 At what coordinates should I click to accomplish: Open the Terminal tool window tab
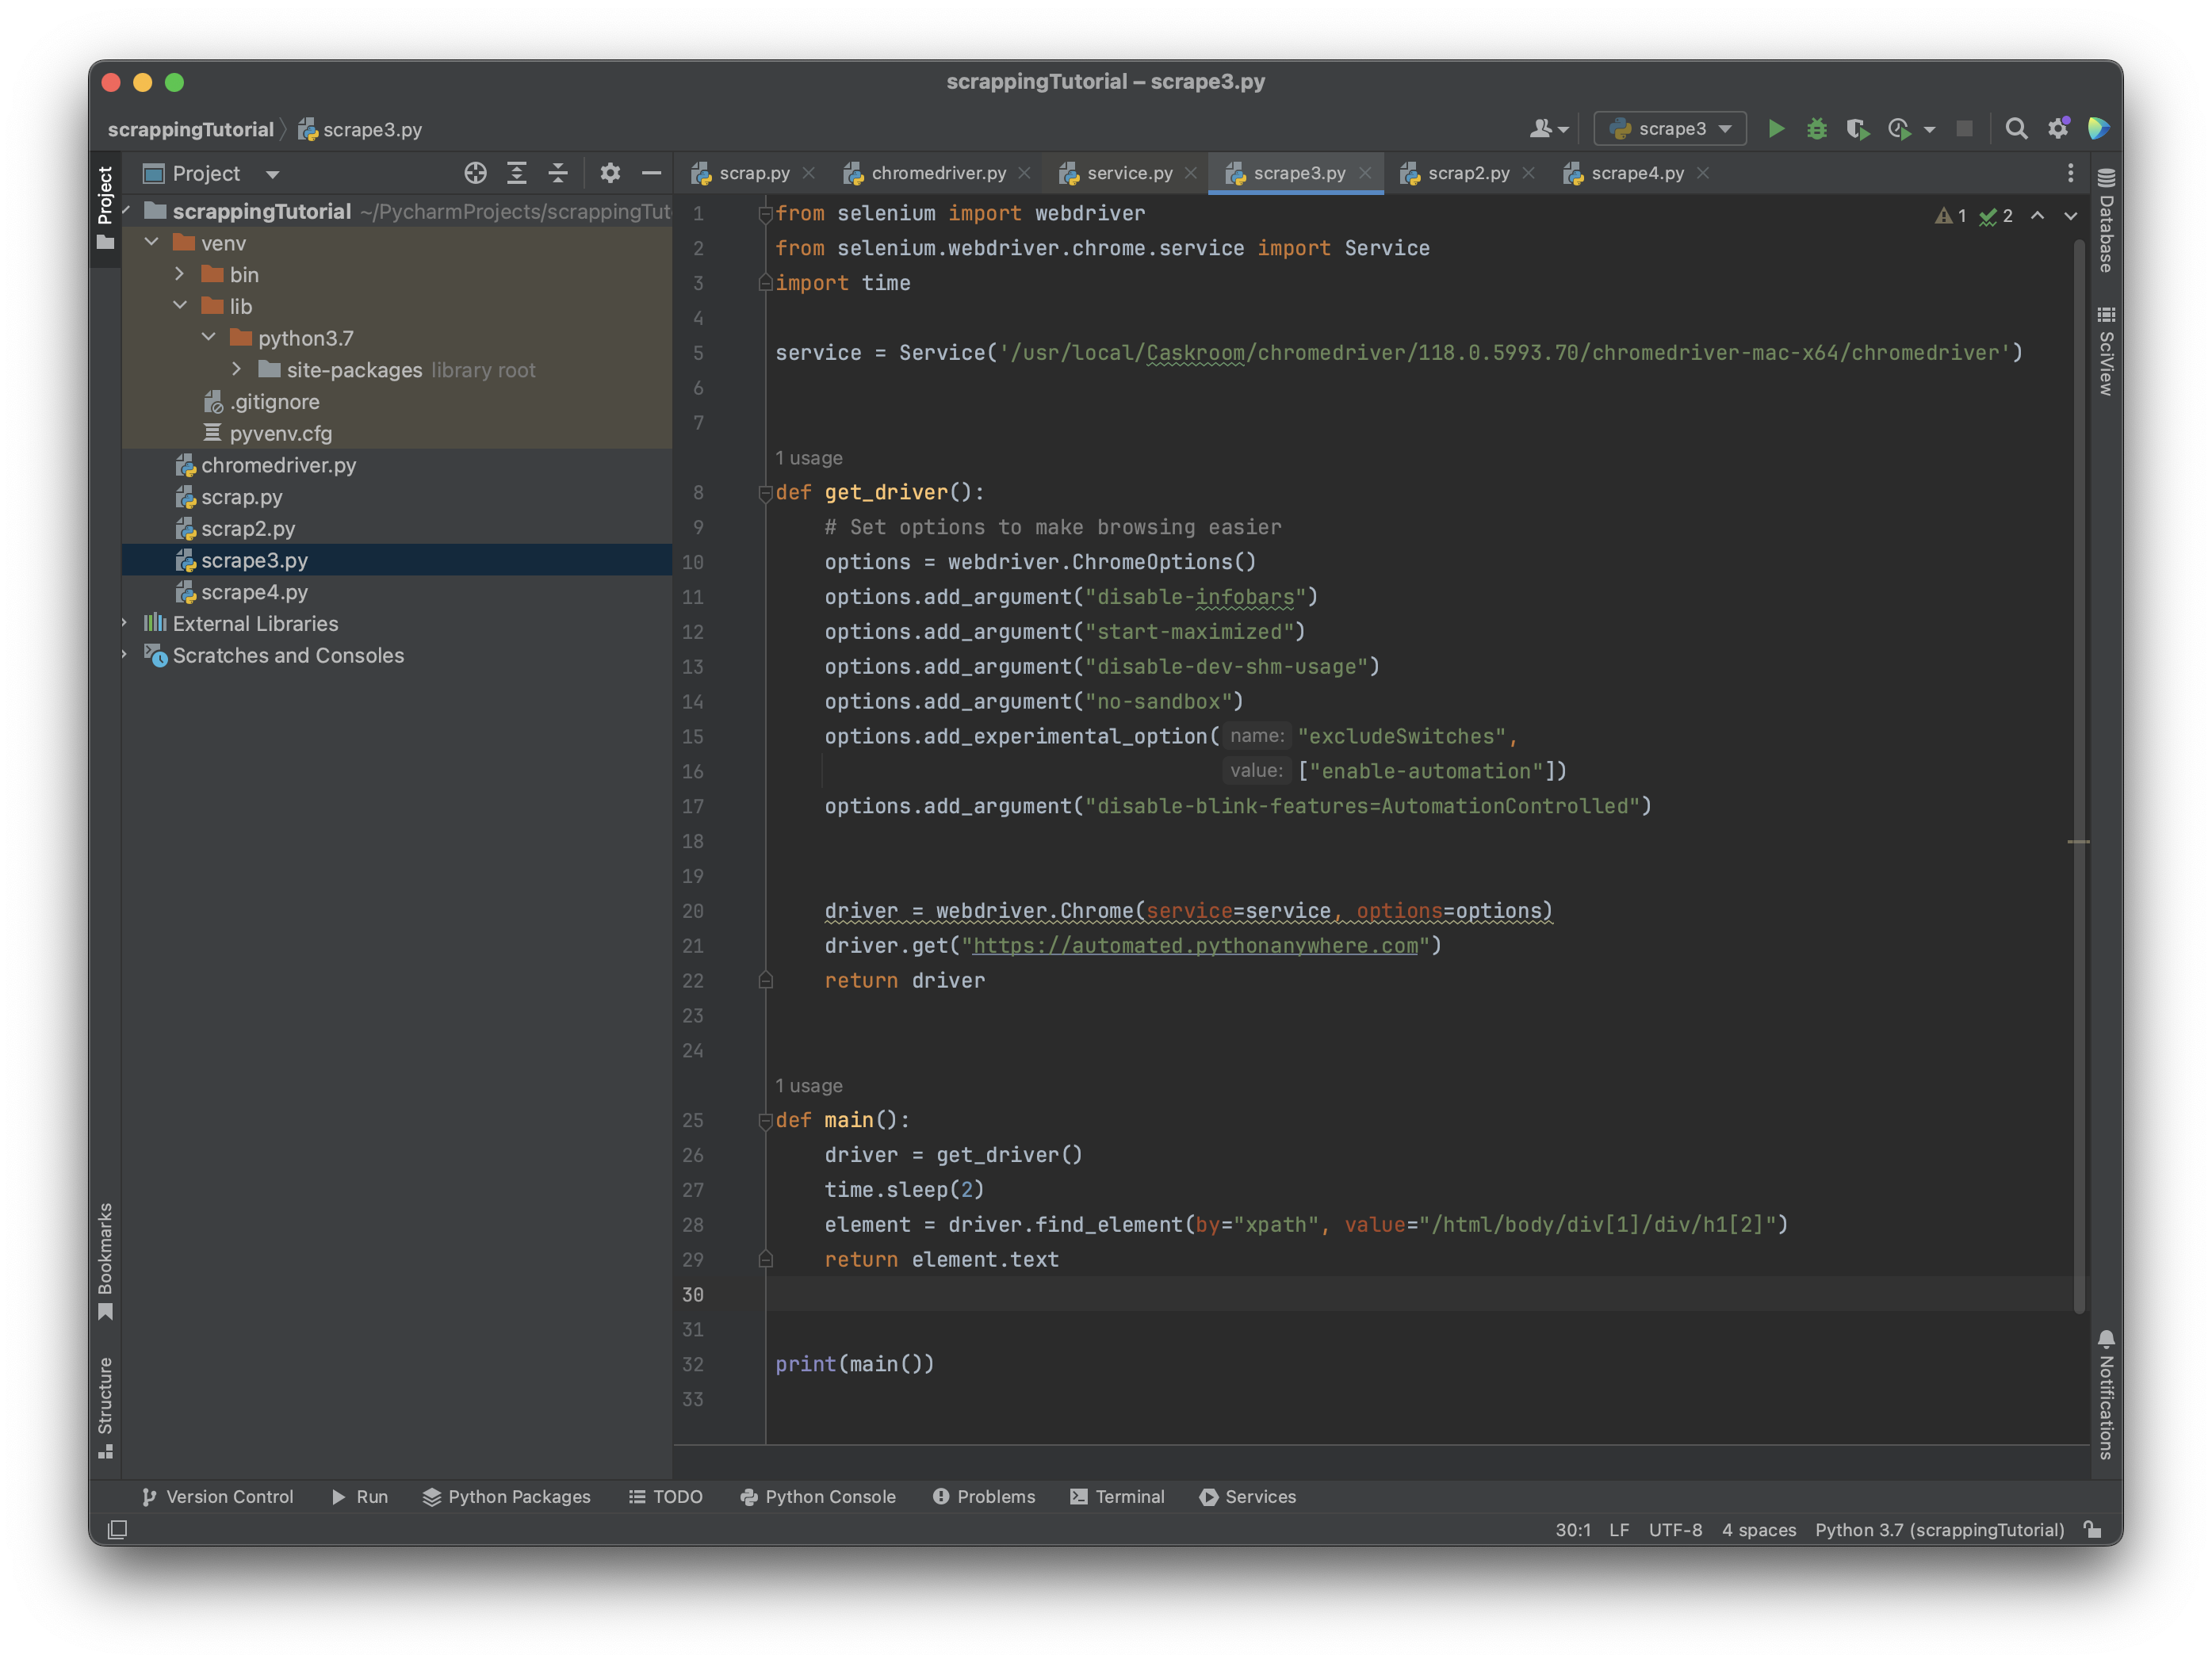1117,1496
